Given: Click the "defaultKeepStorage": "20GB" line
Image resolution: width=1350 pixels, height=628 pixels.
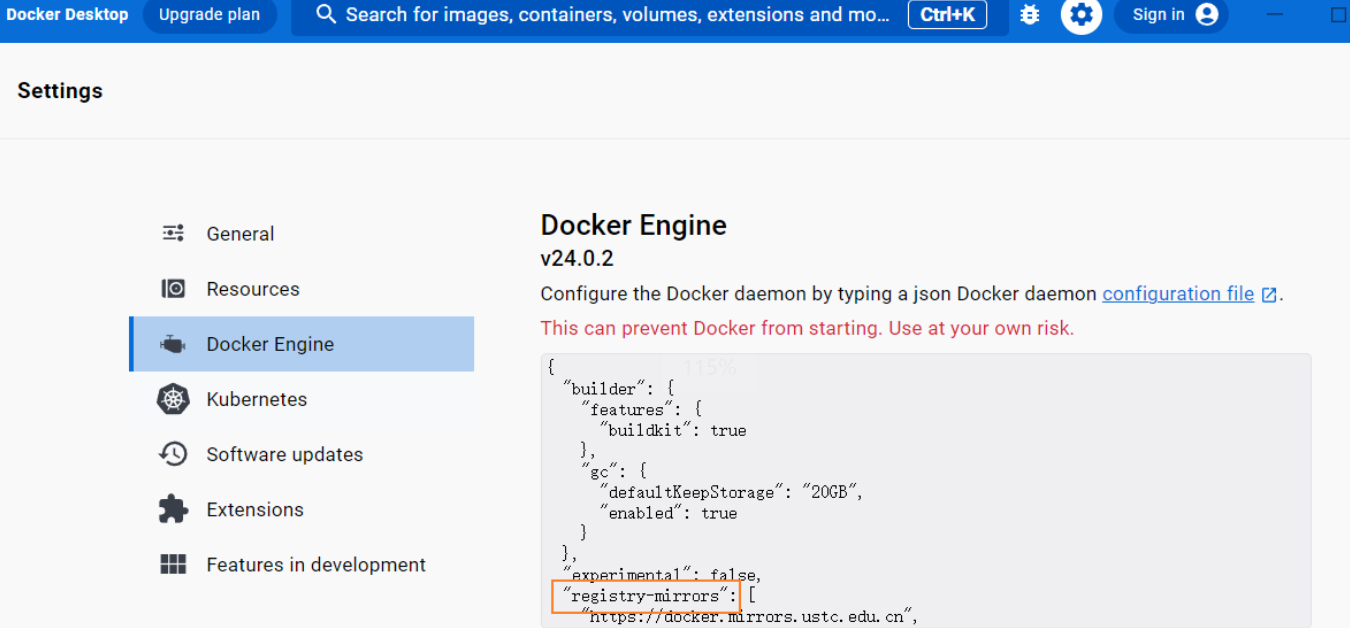Looking at the screenshot, I should pyautogui.click(x=730, y=492).
